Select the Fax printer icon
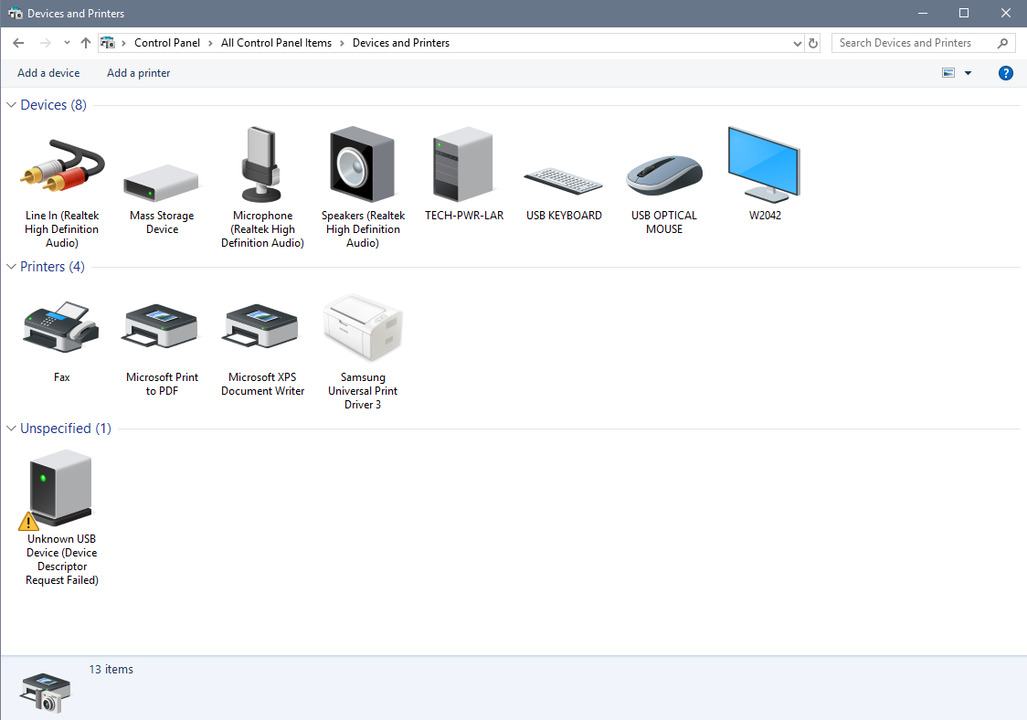 tap(62, 327)
